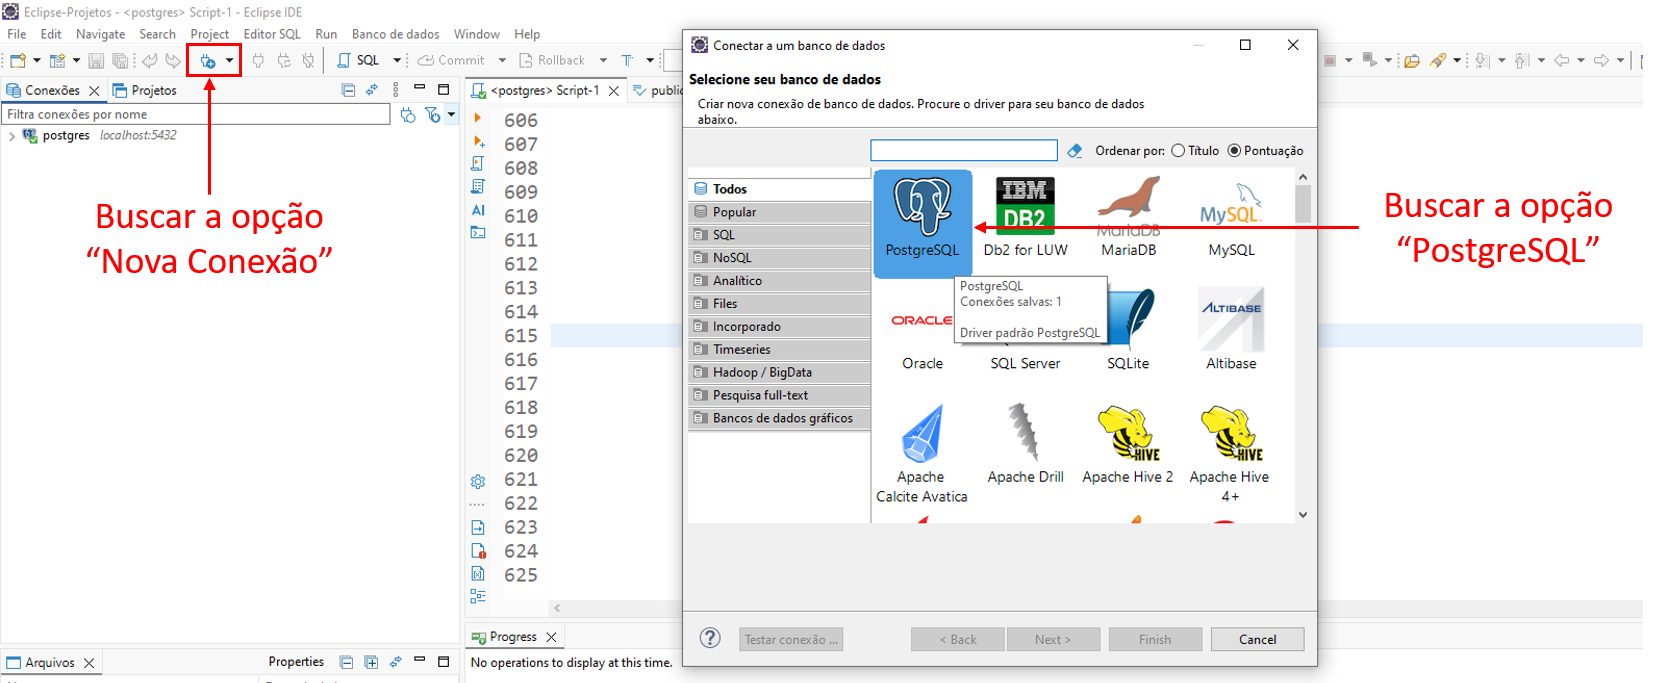This screenshot has height=683, width=1657.
Task: Select the Pontuação sort radio button
Action: pos(1234,151)
